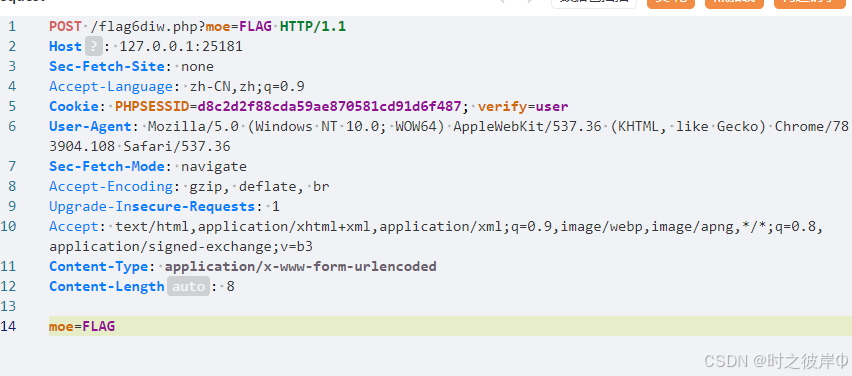Go forward using the right arrow above the editor

[531, 2]
